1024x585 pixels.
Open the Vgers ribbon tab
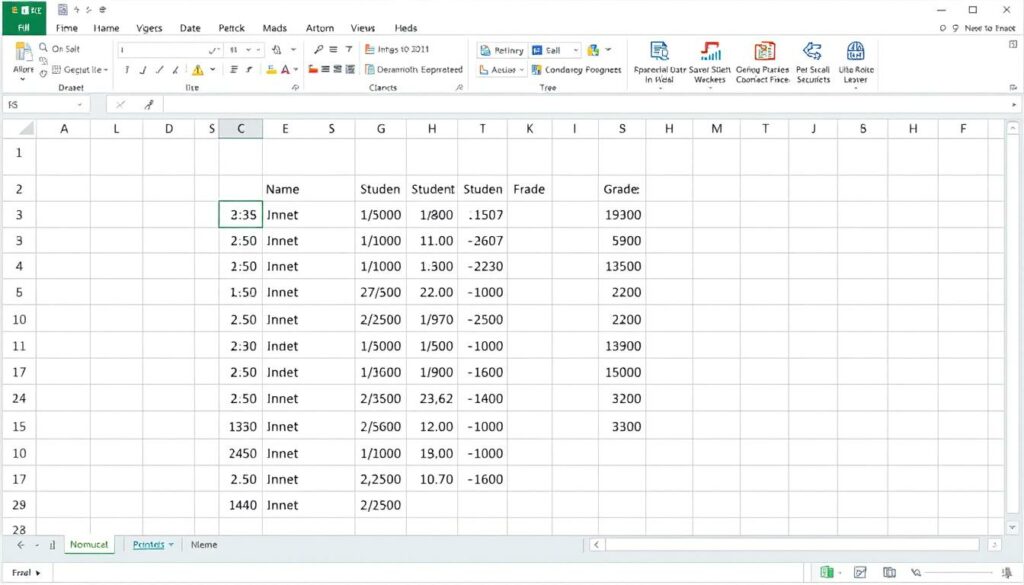pos(149,28)
